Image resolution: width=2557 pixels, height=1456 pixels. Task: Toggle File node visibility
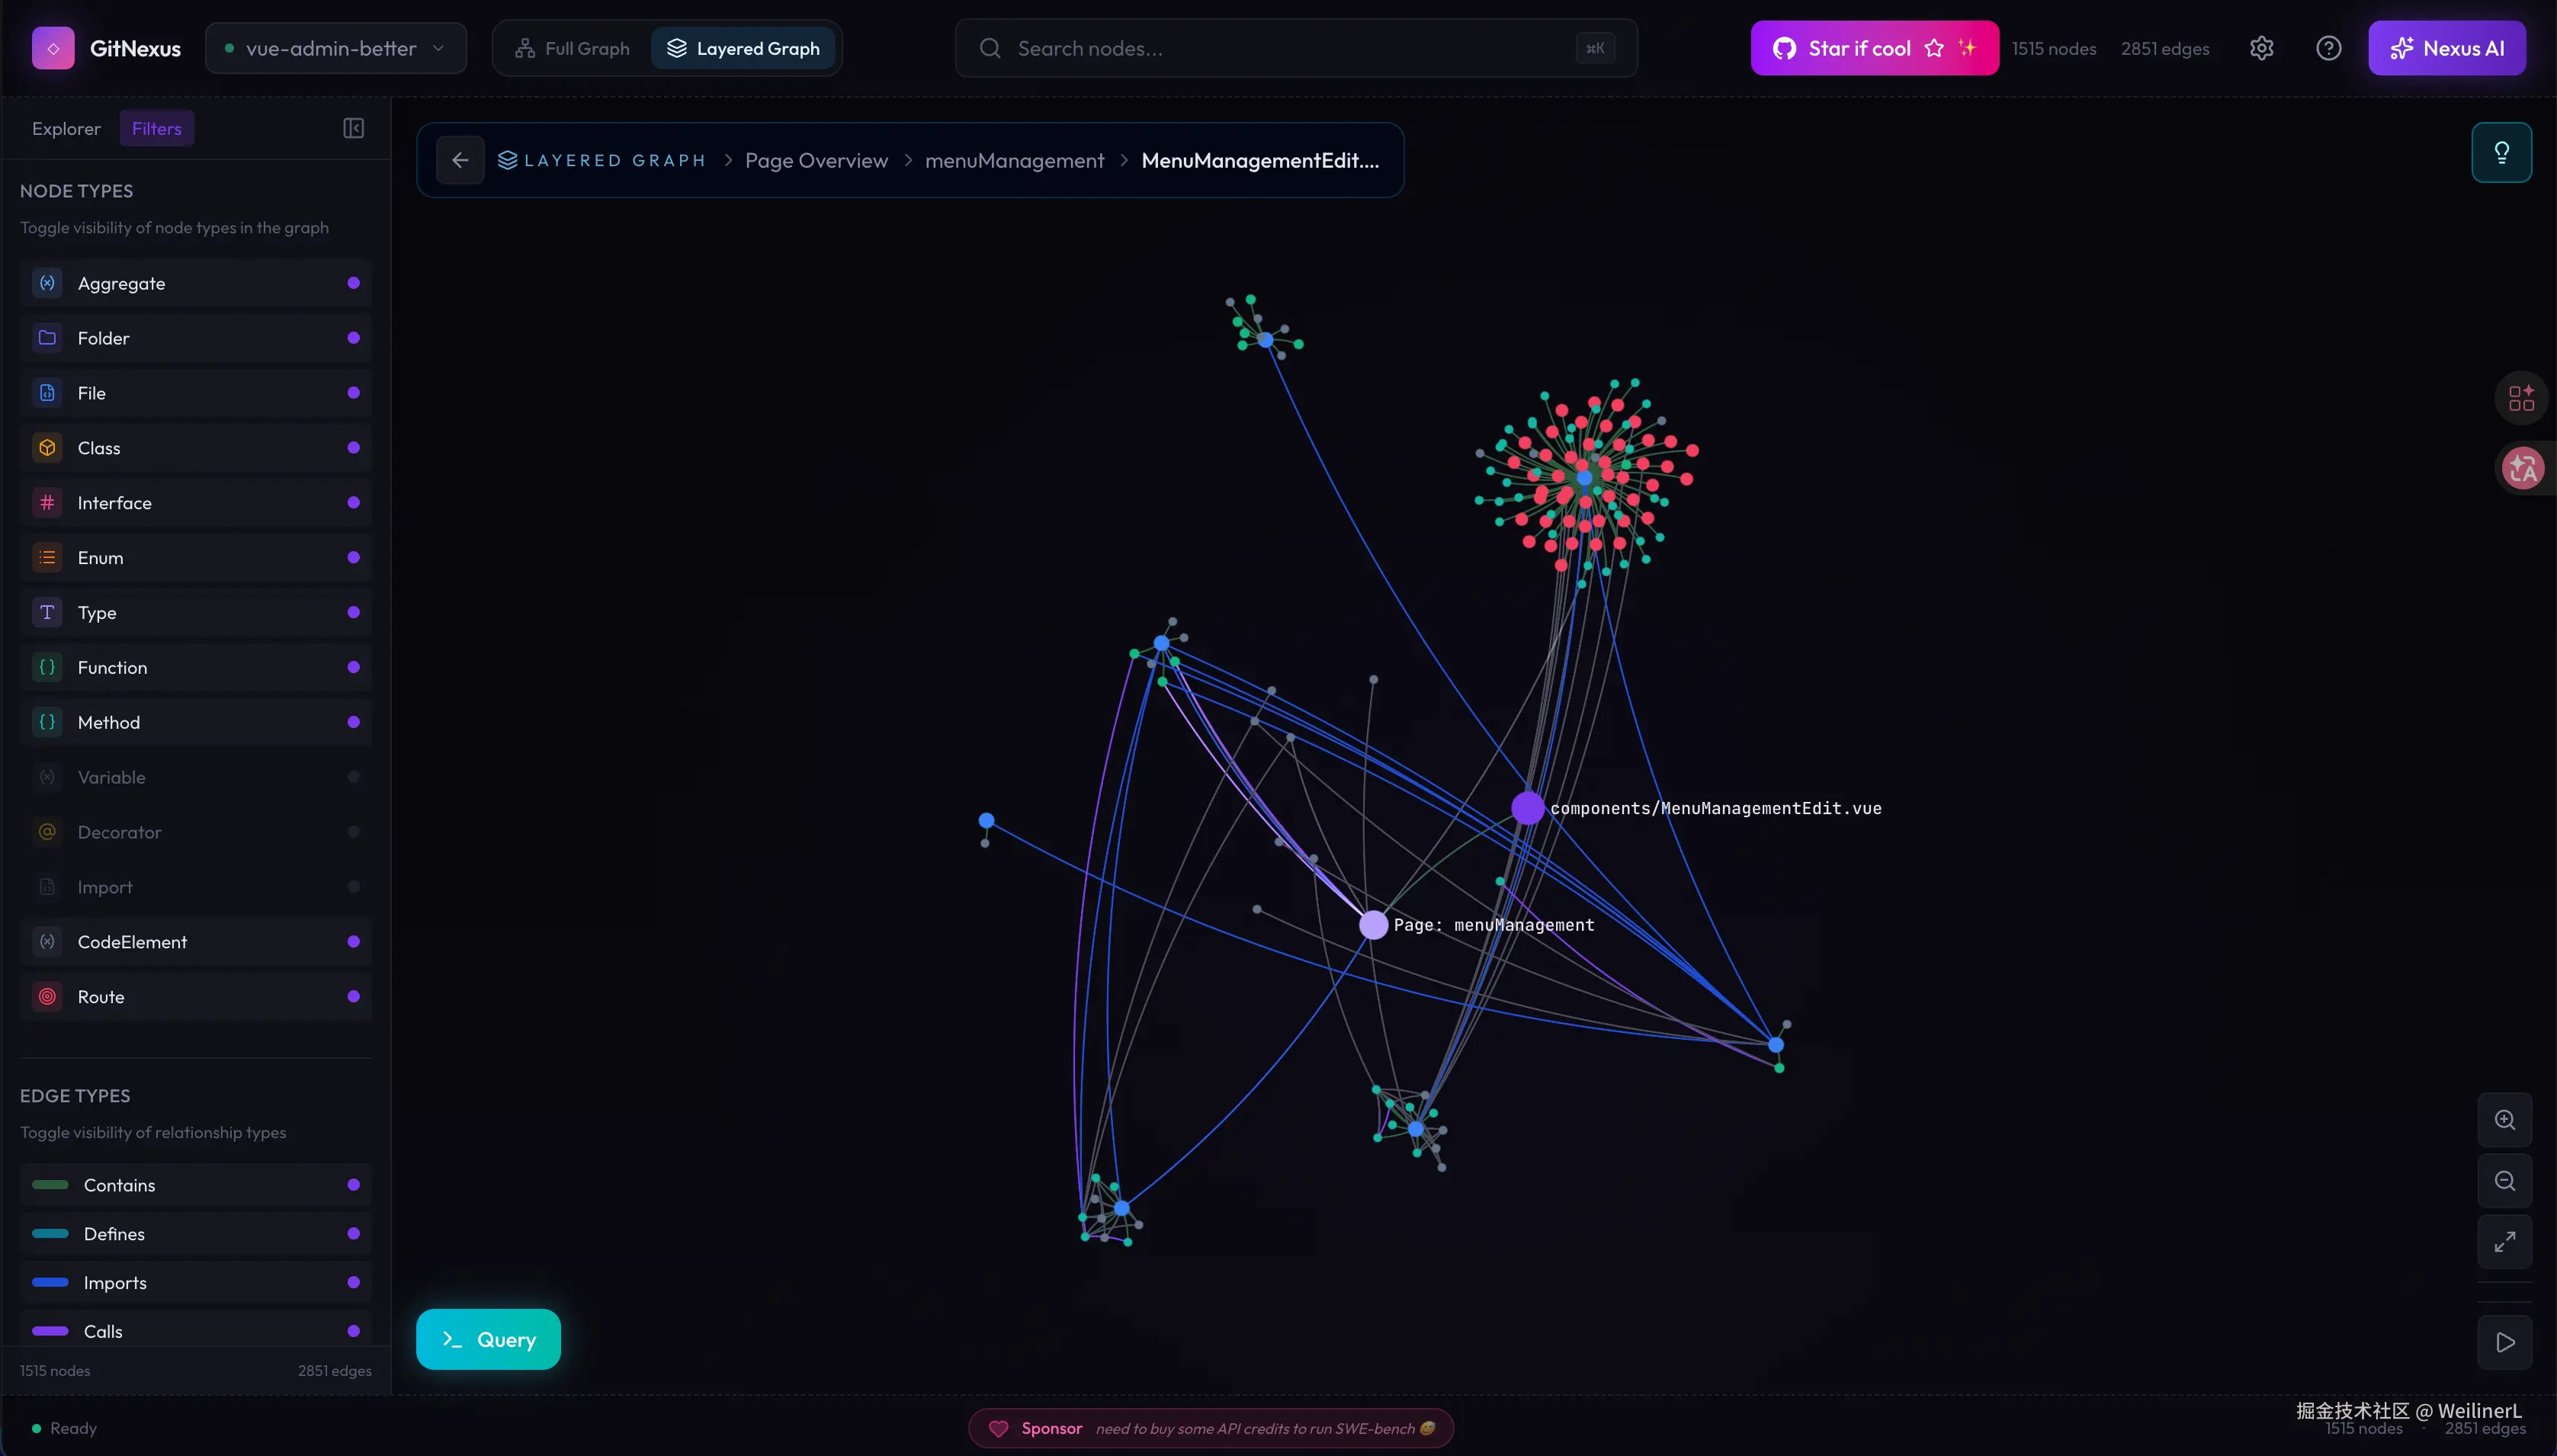tap(353, 393)
